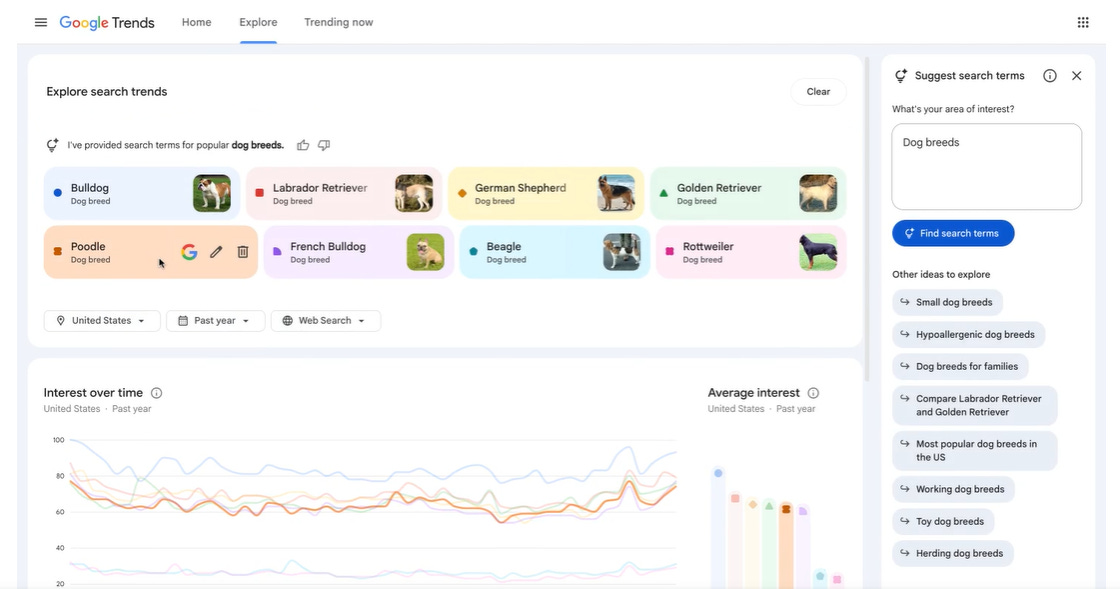
Task: Open the United States location dropdown
Action: (102, 321)
